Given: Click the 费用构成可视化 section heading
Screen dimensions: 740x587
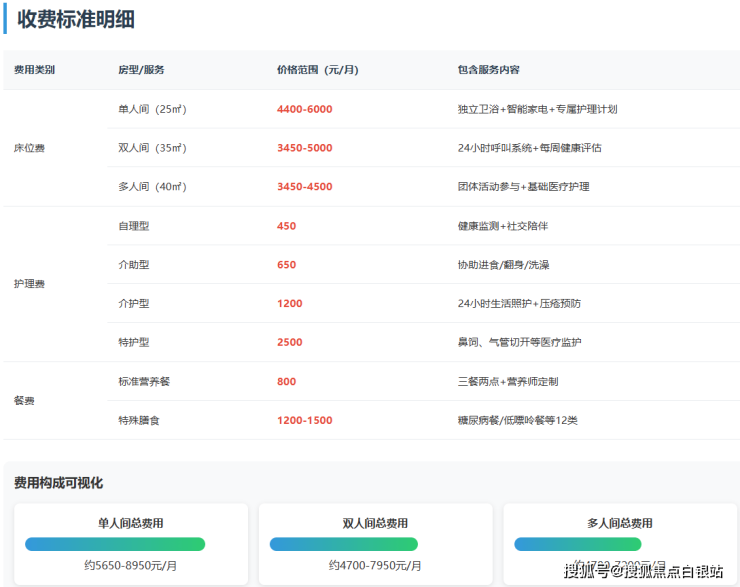Looking at the screenshot, I should coord(58,483).
